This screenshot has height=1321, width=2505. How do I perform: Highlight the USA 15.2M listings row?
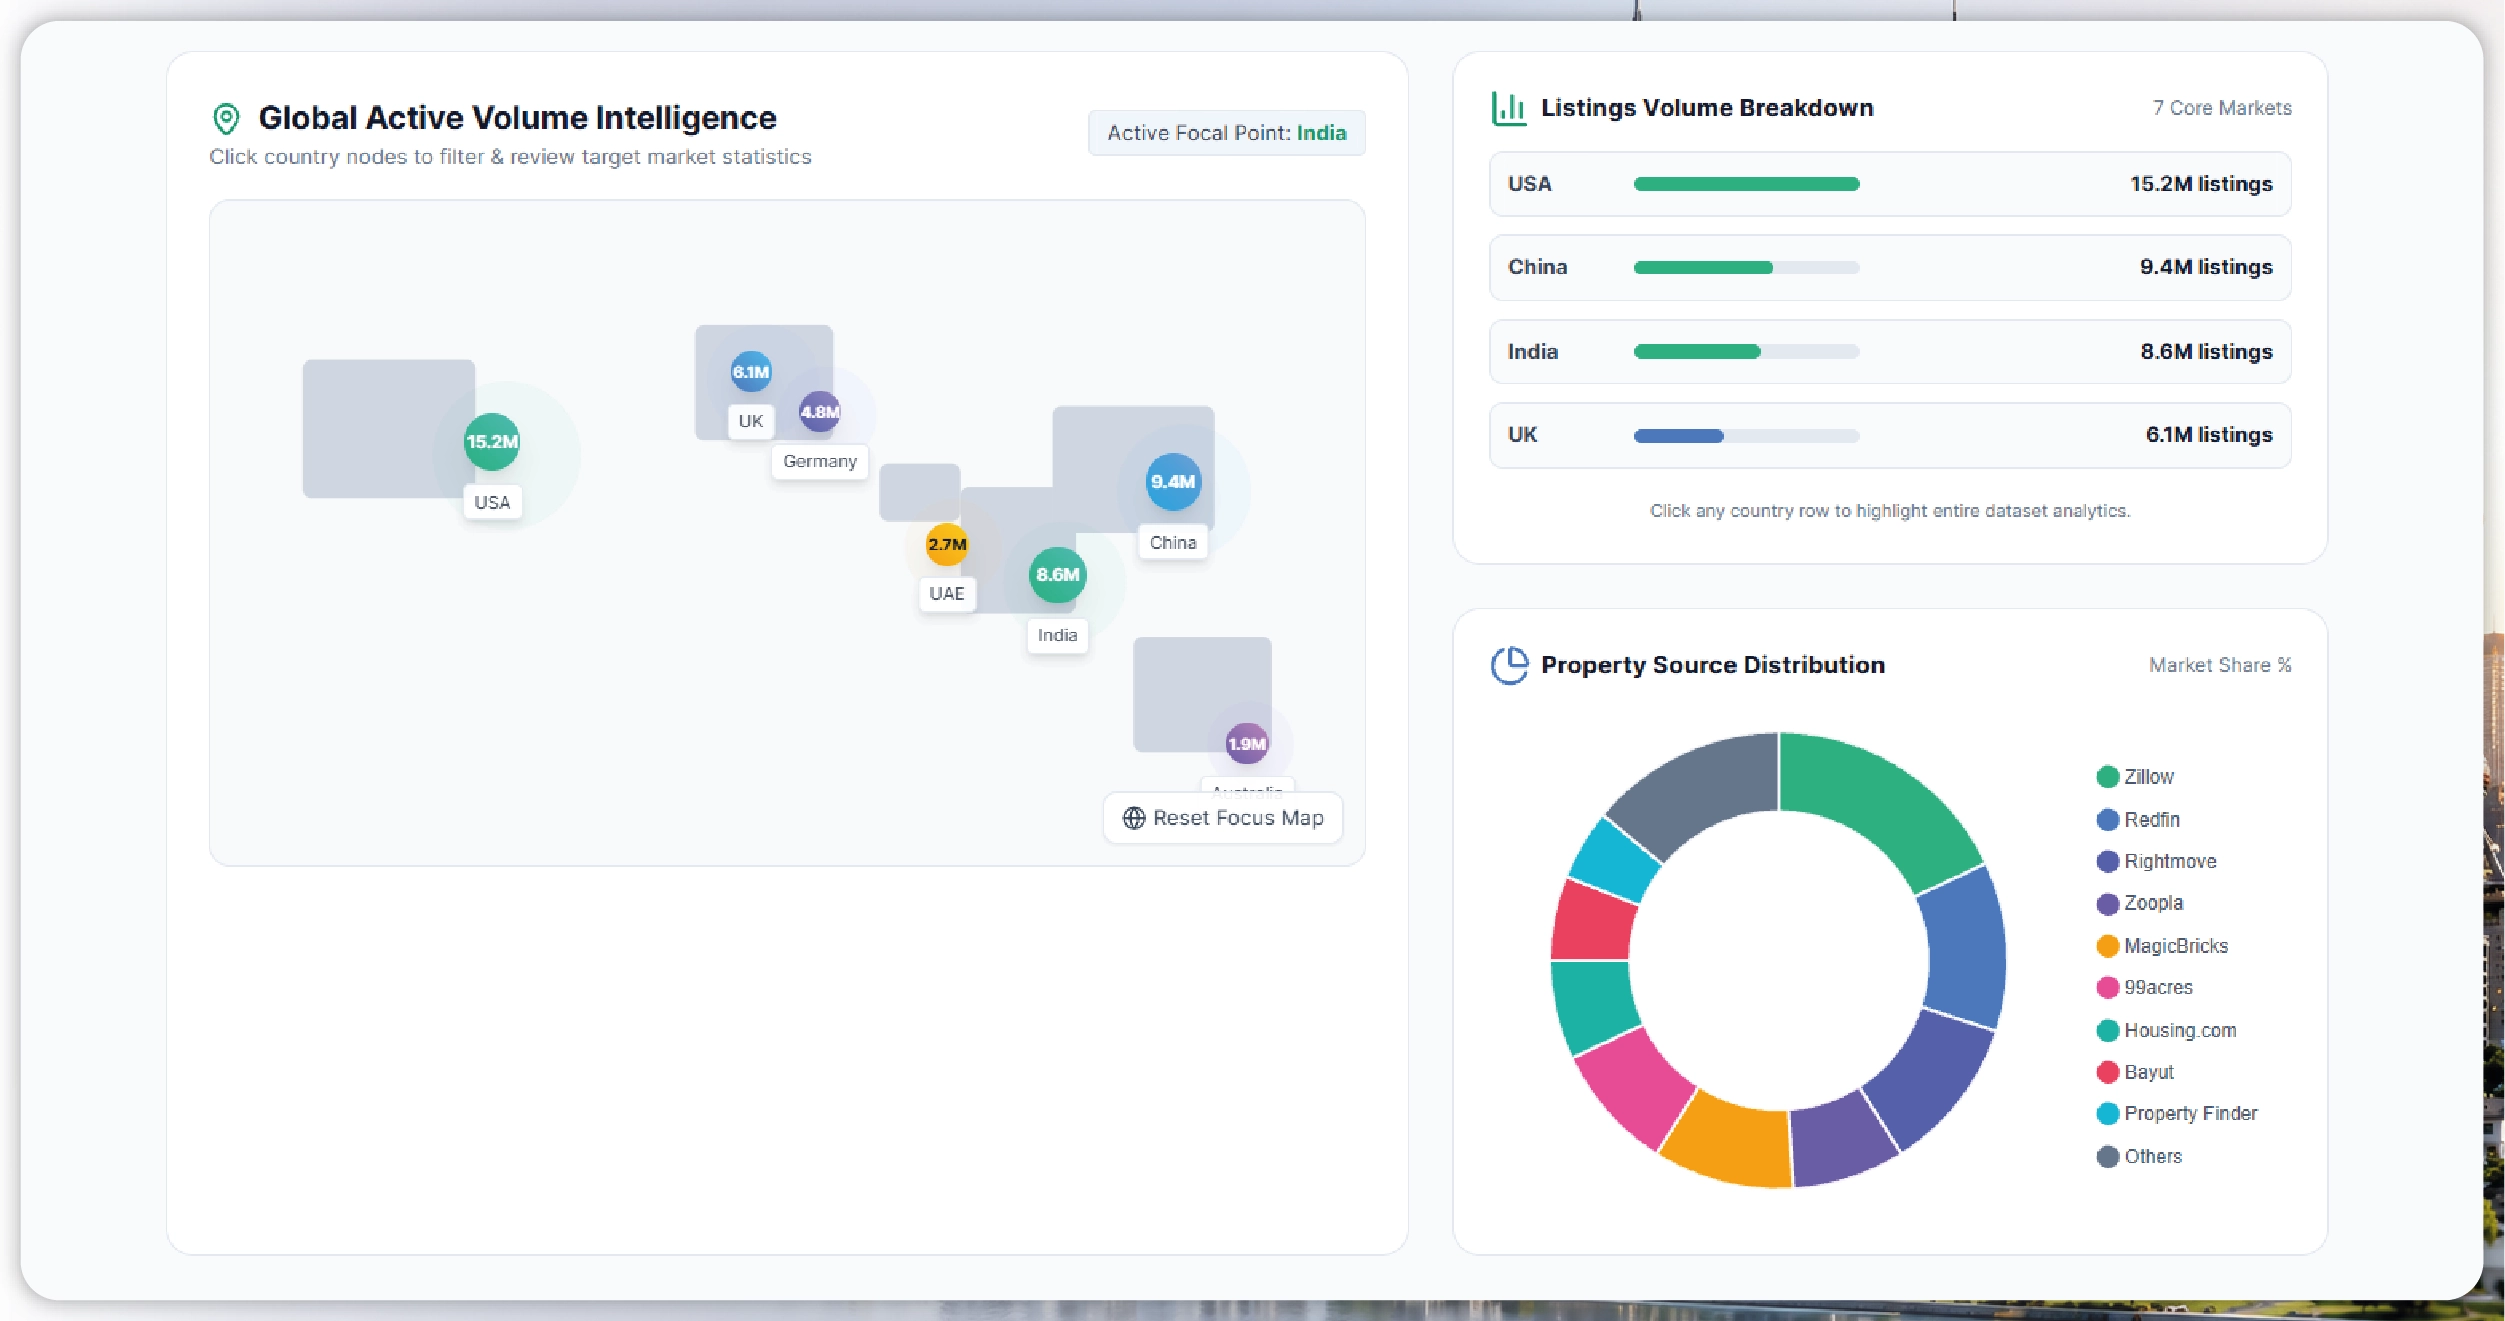pyautogui.click(x=1890, y=184)
